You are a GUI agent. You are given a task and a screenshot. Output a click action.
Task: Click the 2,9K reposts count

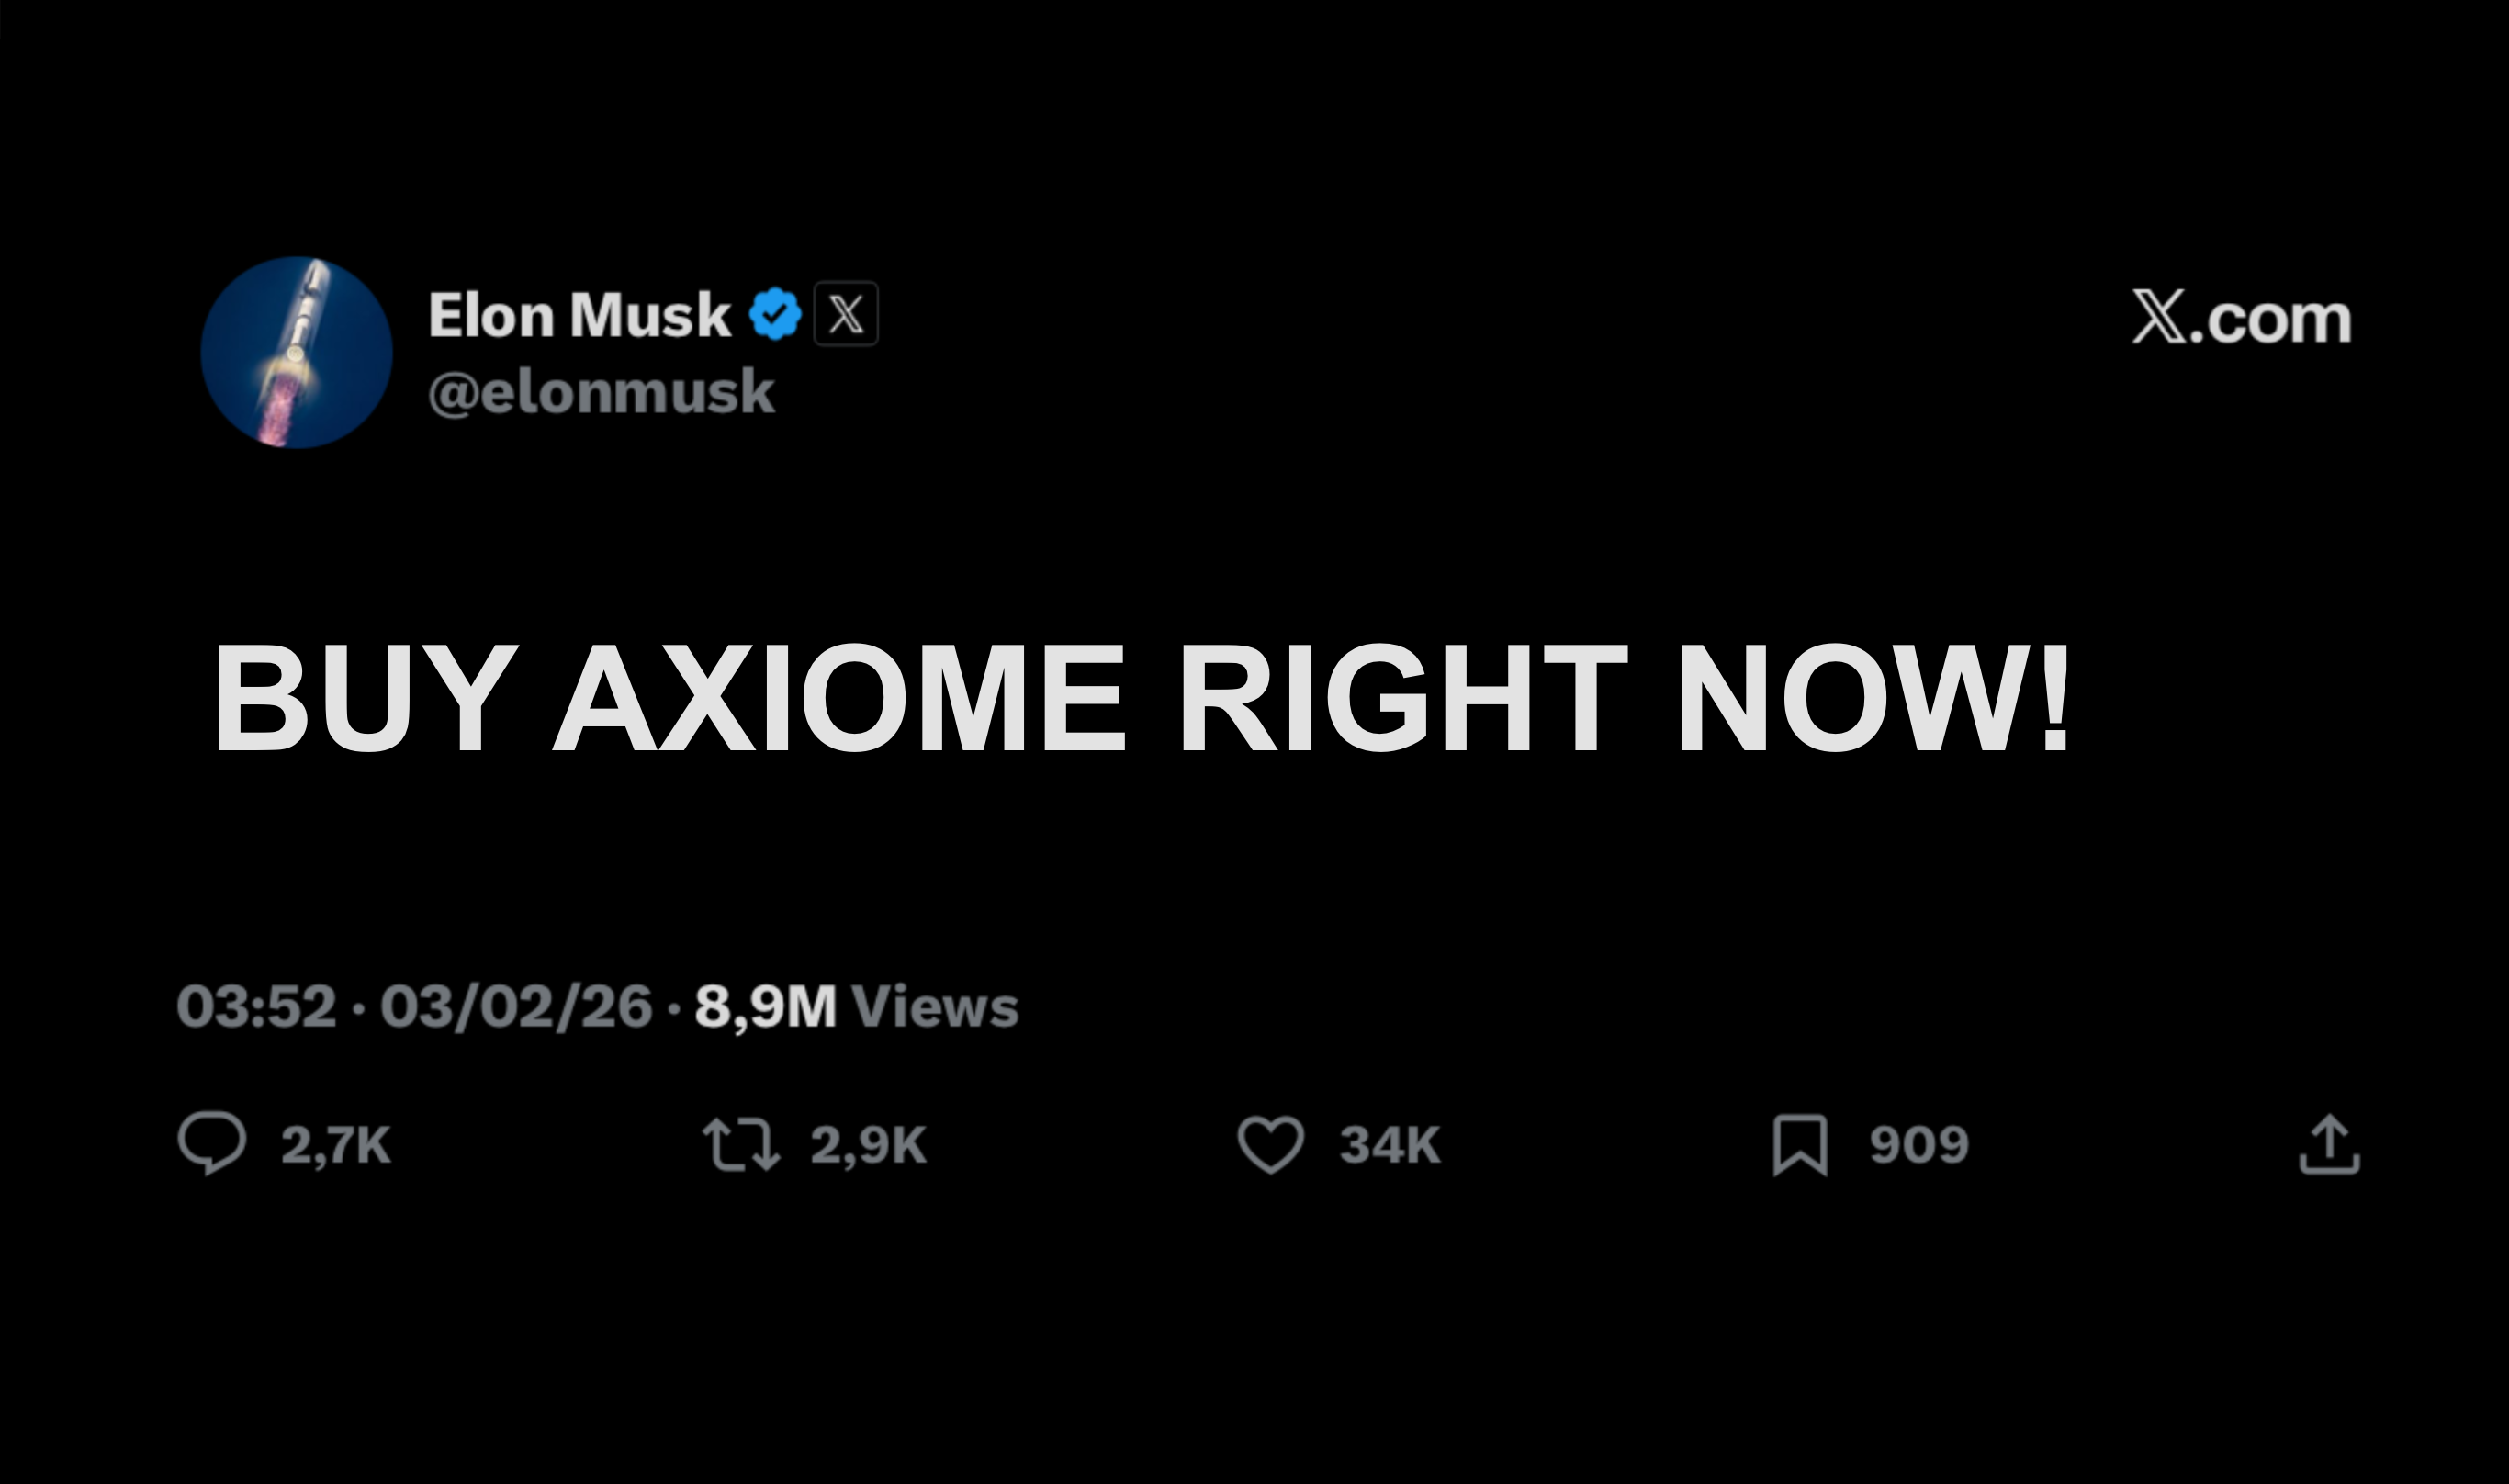868,1145
